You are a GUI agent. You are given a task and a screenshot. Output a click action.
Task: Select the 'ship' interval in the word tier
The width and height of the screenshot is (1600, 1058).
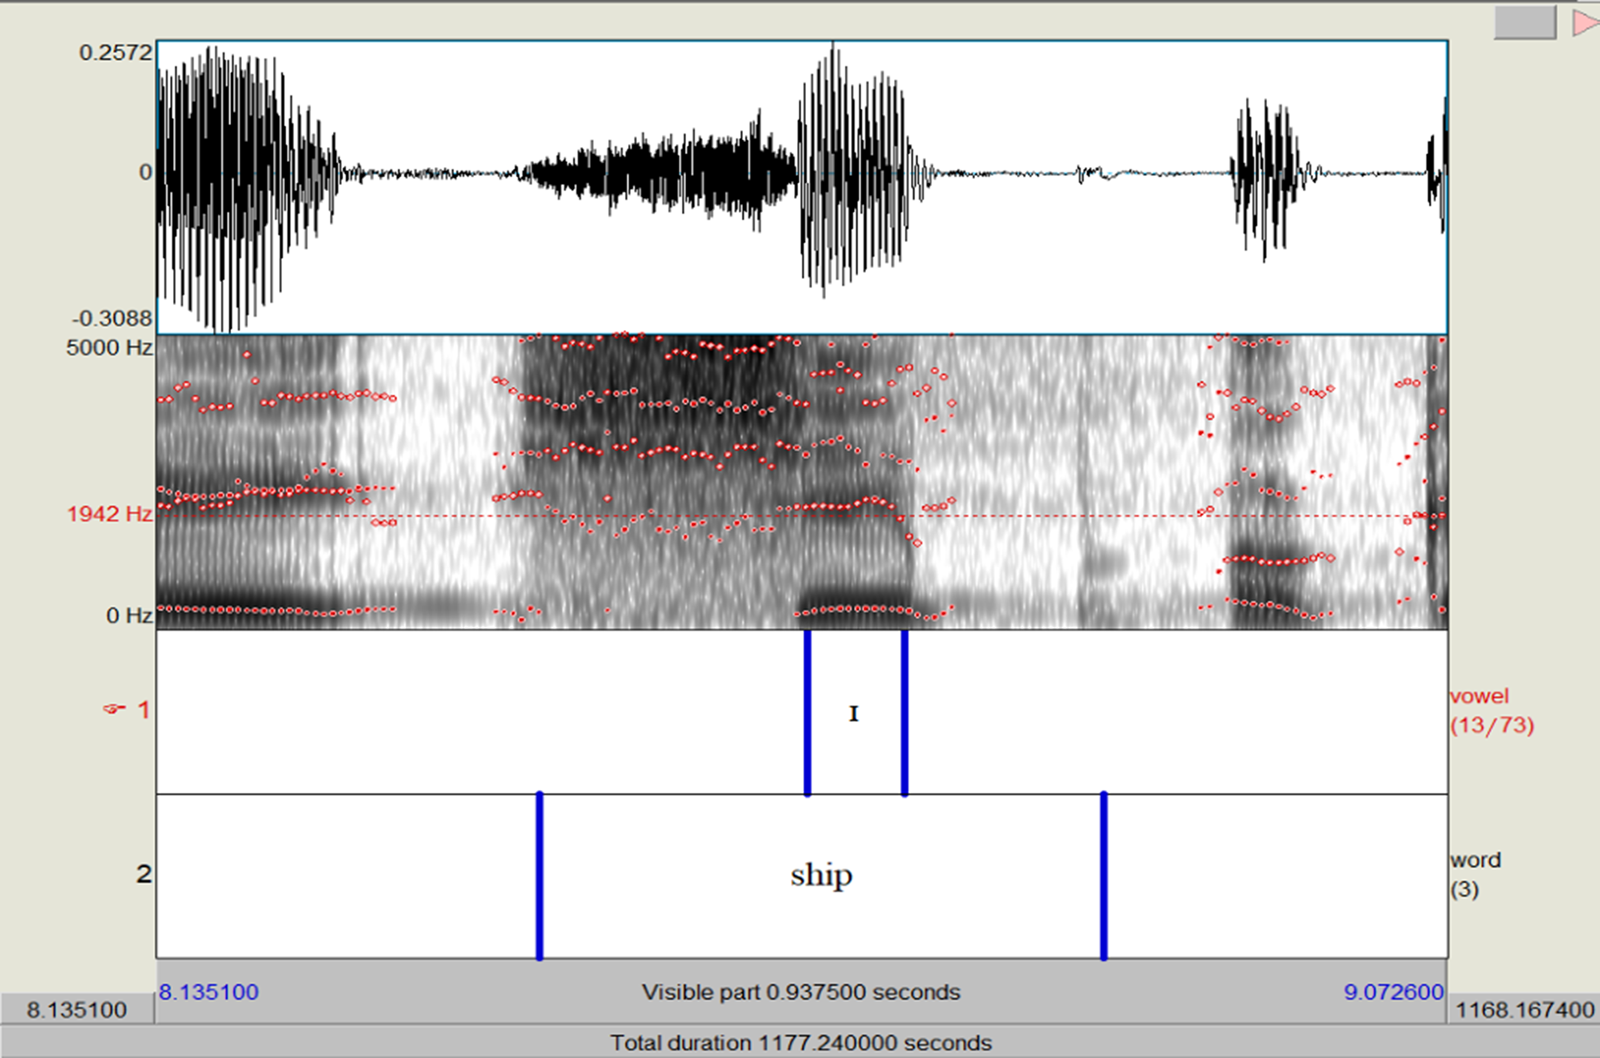click(x=821, y=876)
